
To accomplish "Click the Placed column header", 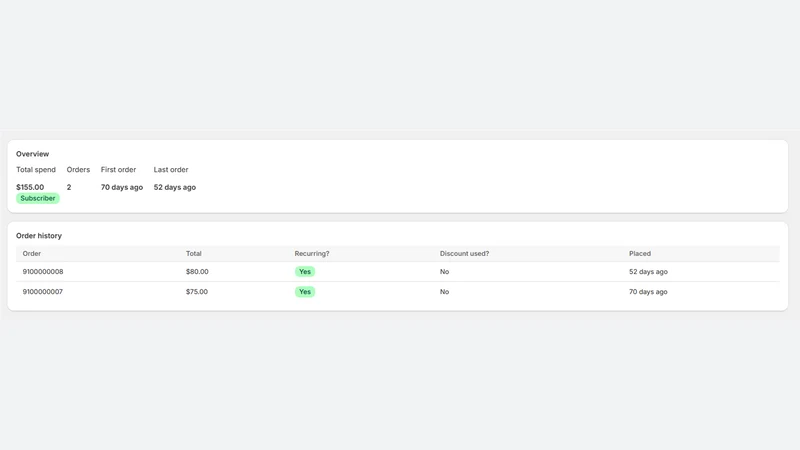I will pyautogui.click(x=640, y=254).
